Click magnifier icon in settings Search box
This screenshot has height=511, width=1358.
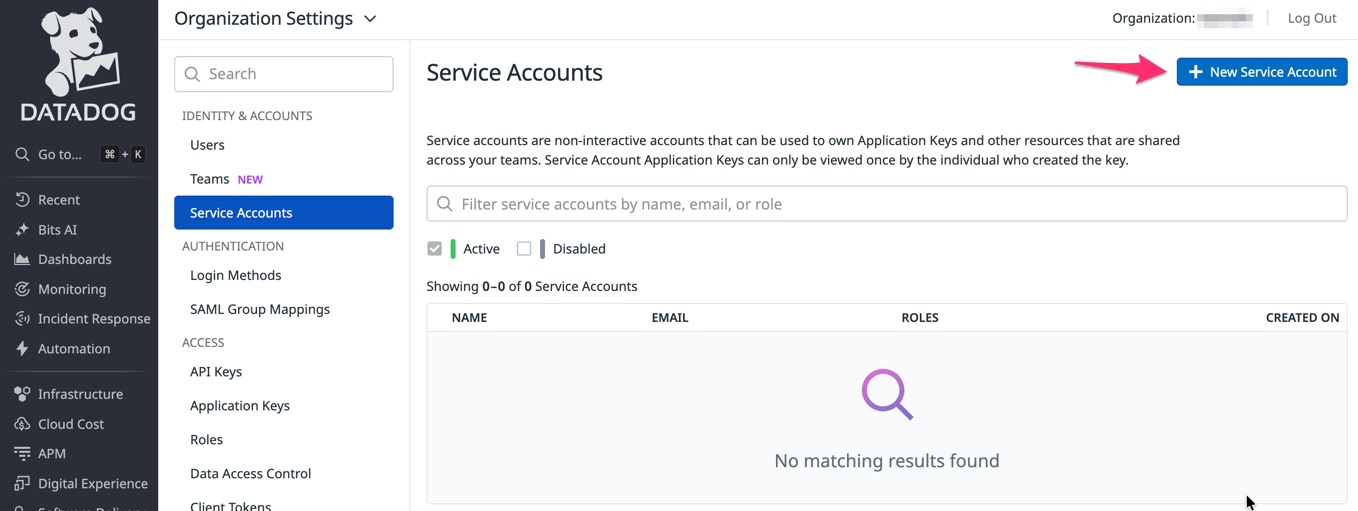point(193,74)
